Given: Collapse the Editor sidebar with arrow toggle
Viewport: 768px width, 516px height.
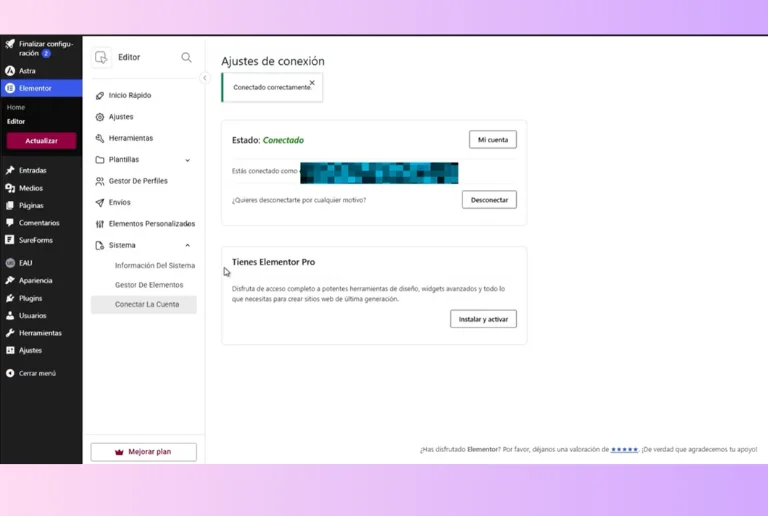Looking at the screenshot, I should coord(205,78).
